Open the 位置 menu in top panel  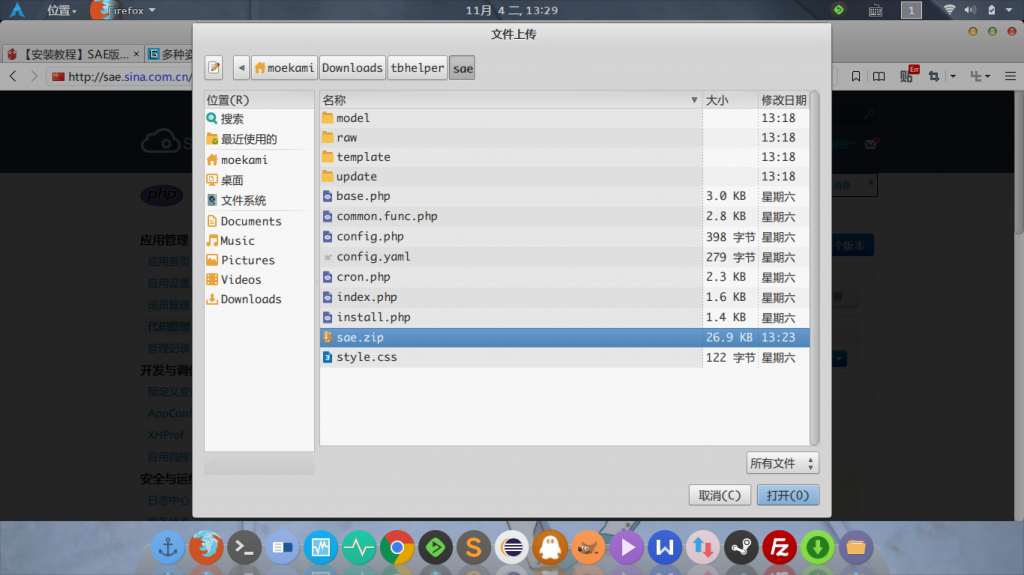(x=61, y=10)
